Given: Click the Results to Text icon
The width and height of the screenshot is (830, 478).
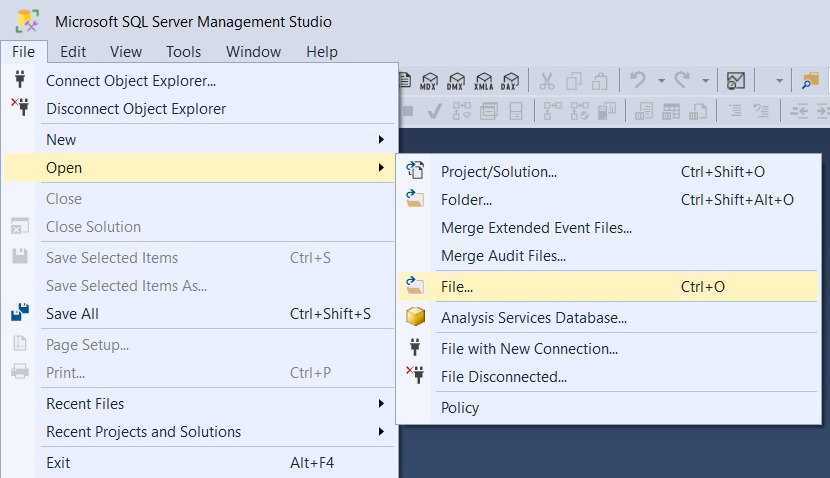Looking at the screenshot, I should click(644, 111).
